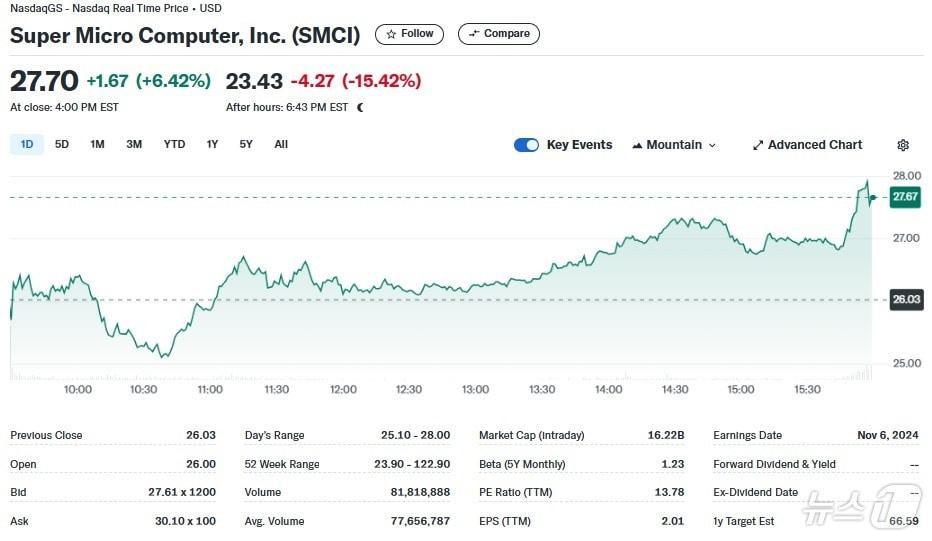
Task: Click the after hours moon icon
Action: tap(360, 107)
